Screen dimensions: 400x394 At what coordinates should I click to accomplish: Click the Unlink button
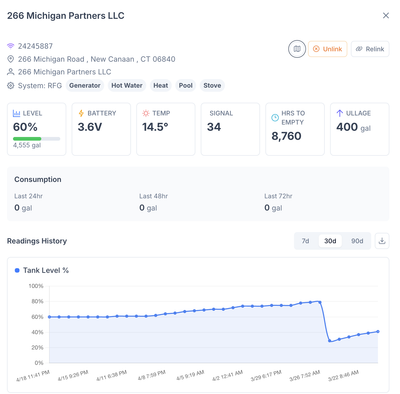(328, 49)
